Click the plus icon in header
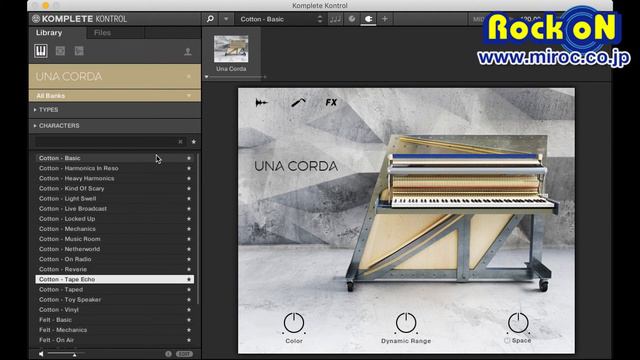640x360 pixels. tap(384, 19)
